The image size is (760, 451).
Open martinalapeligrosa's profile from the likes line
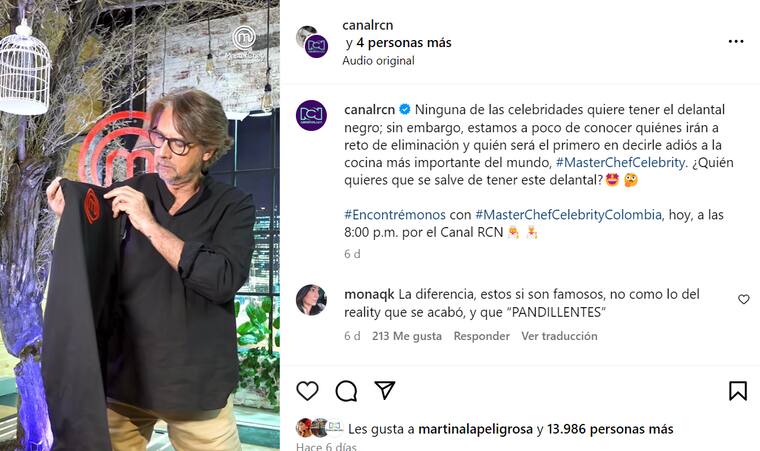tap(475, 429)
